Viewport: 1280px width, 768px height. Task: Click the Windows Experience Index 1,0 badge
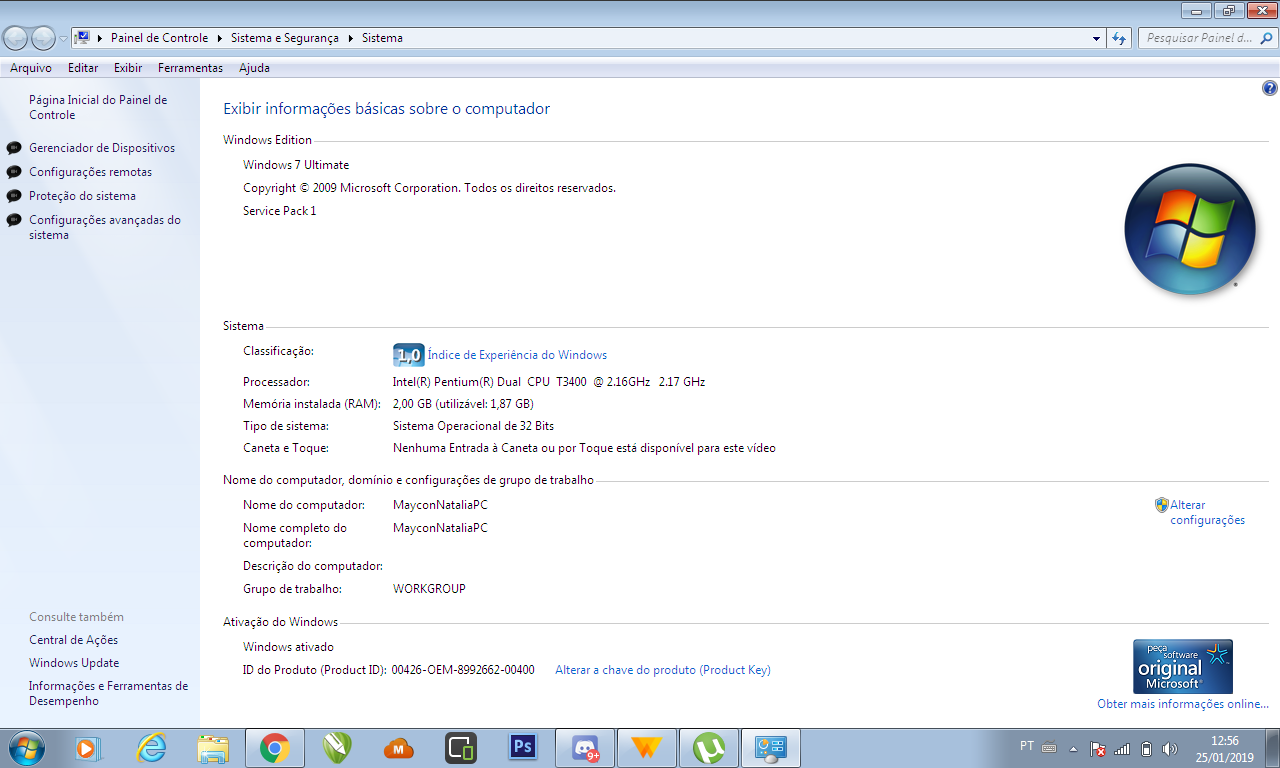click(409, 355)
